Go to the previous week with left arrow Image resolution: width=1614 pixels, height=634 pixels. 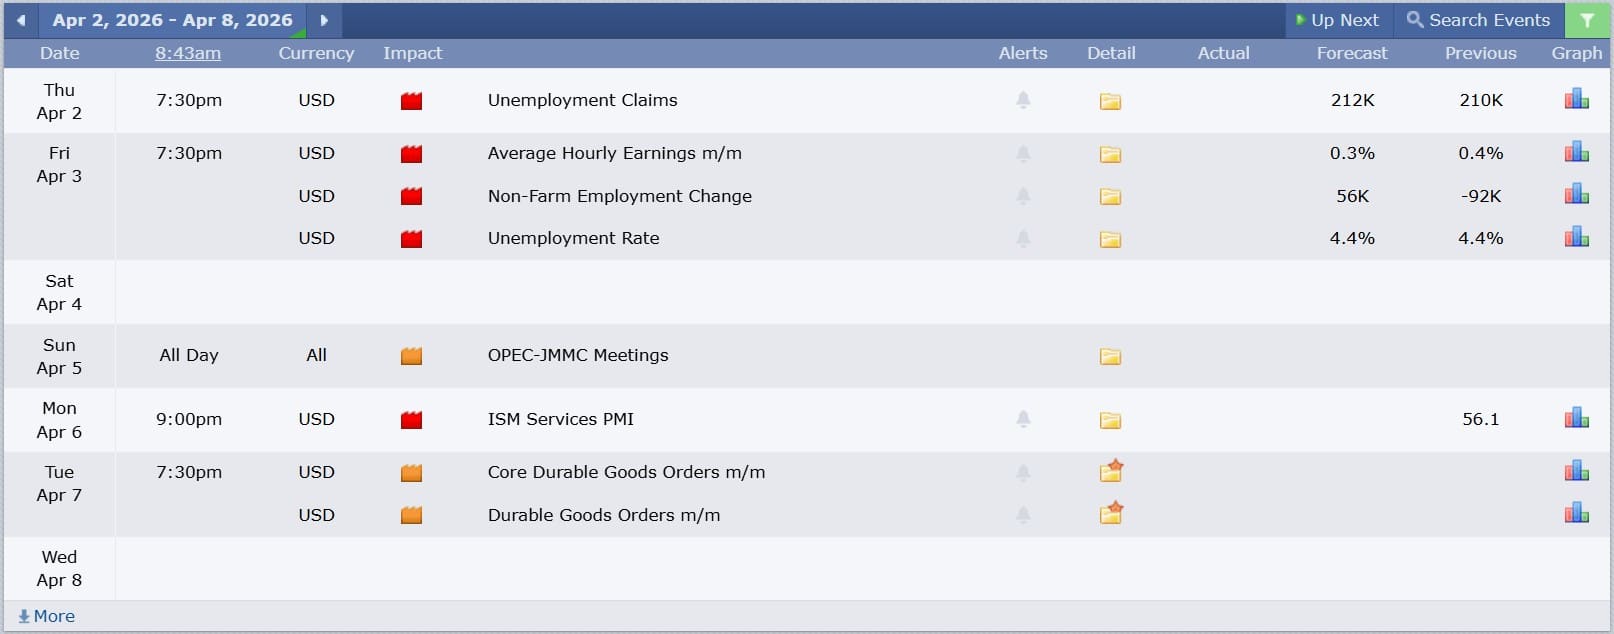[21, 20]
